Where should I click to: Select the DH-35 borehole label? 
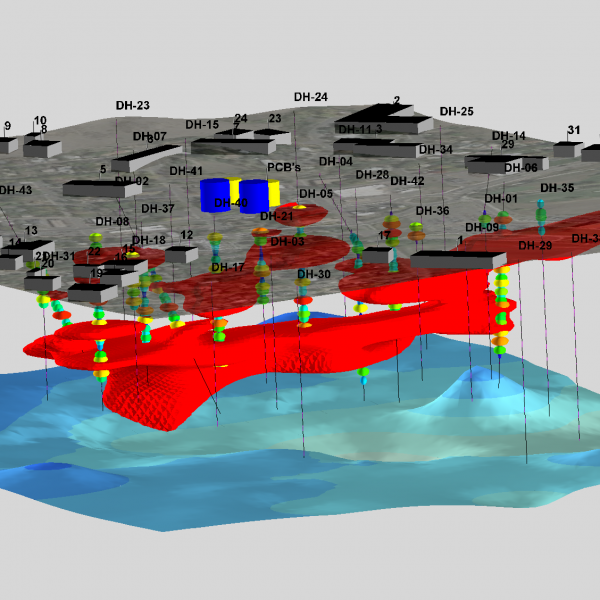pyautogui.click(x=557, y=187)
